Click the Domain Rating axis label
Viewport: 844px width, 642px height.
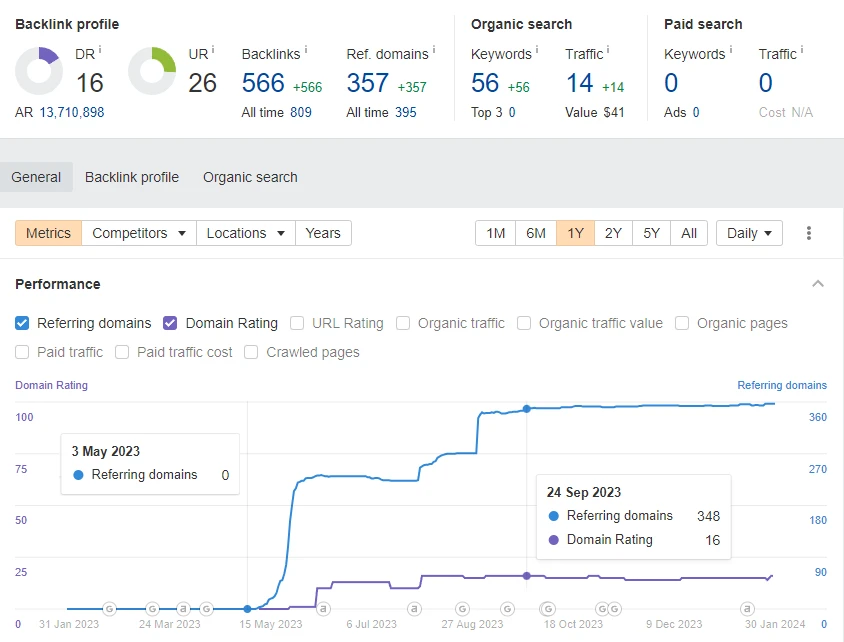51,385
